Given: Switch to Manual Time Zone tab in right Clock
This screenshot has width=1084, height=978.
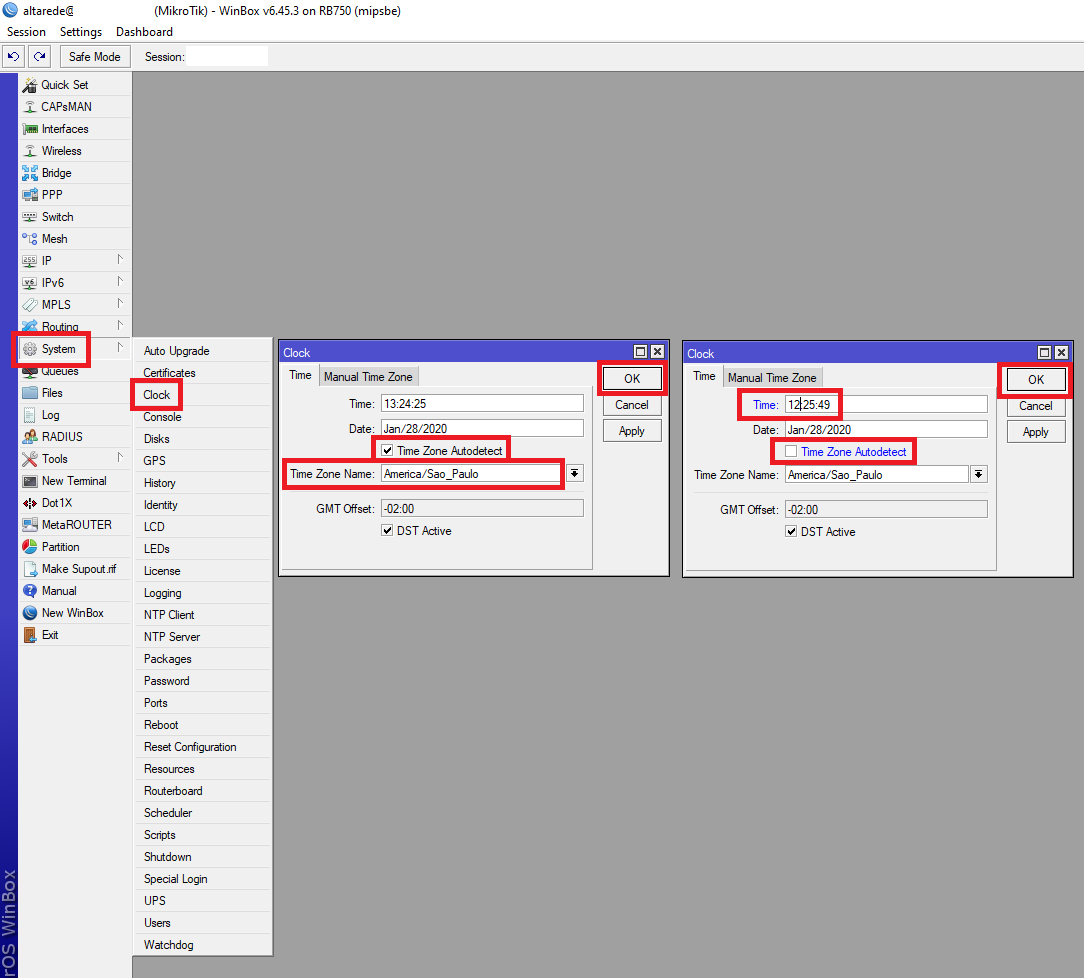Looking at the screenshot, I should tap(772, 378).
